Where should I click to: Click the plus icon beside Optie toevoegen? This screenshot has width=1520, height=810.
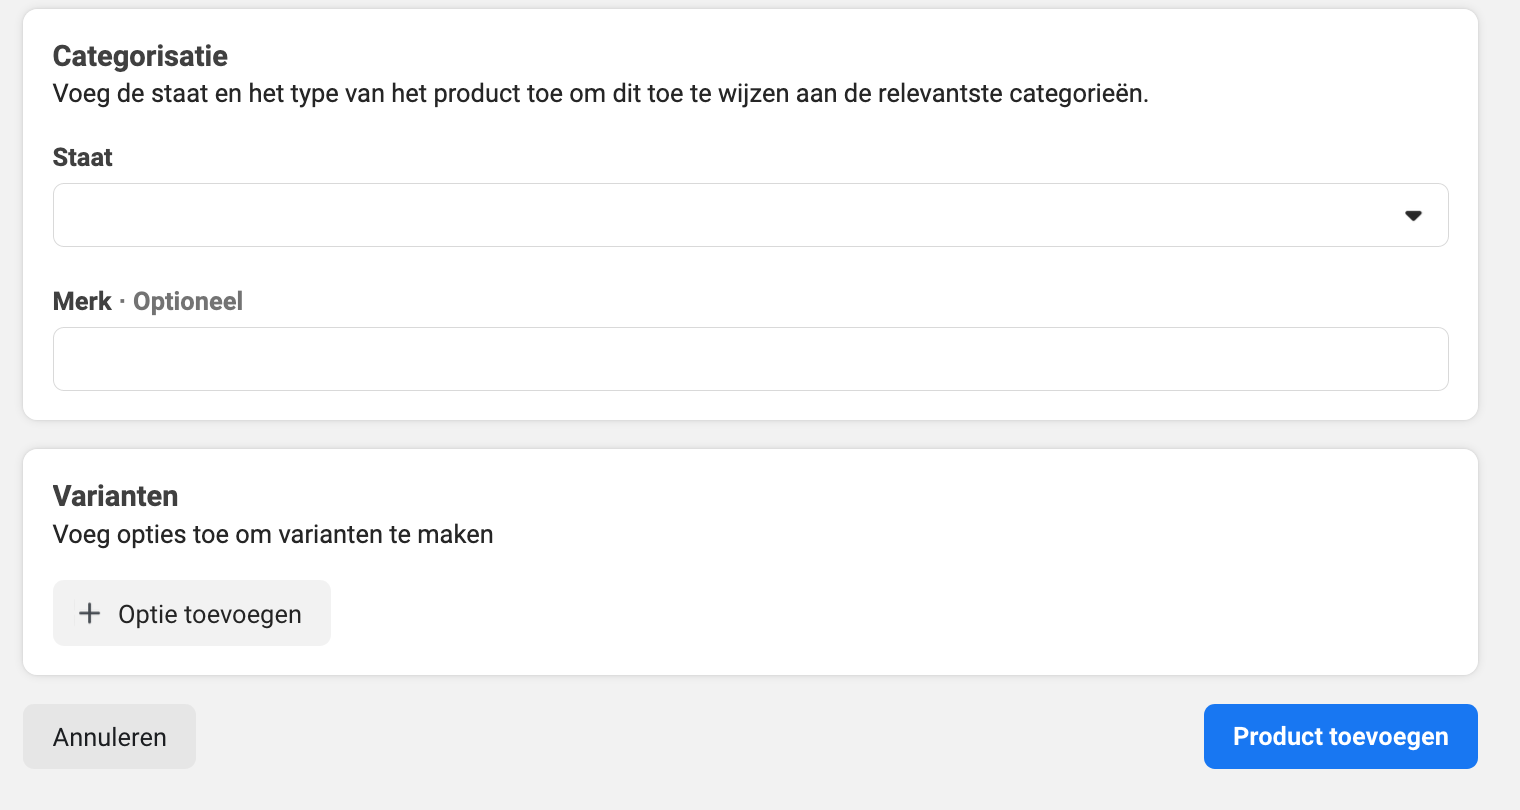89,613
